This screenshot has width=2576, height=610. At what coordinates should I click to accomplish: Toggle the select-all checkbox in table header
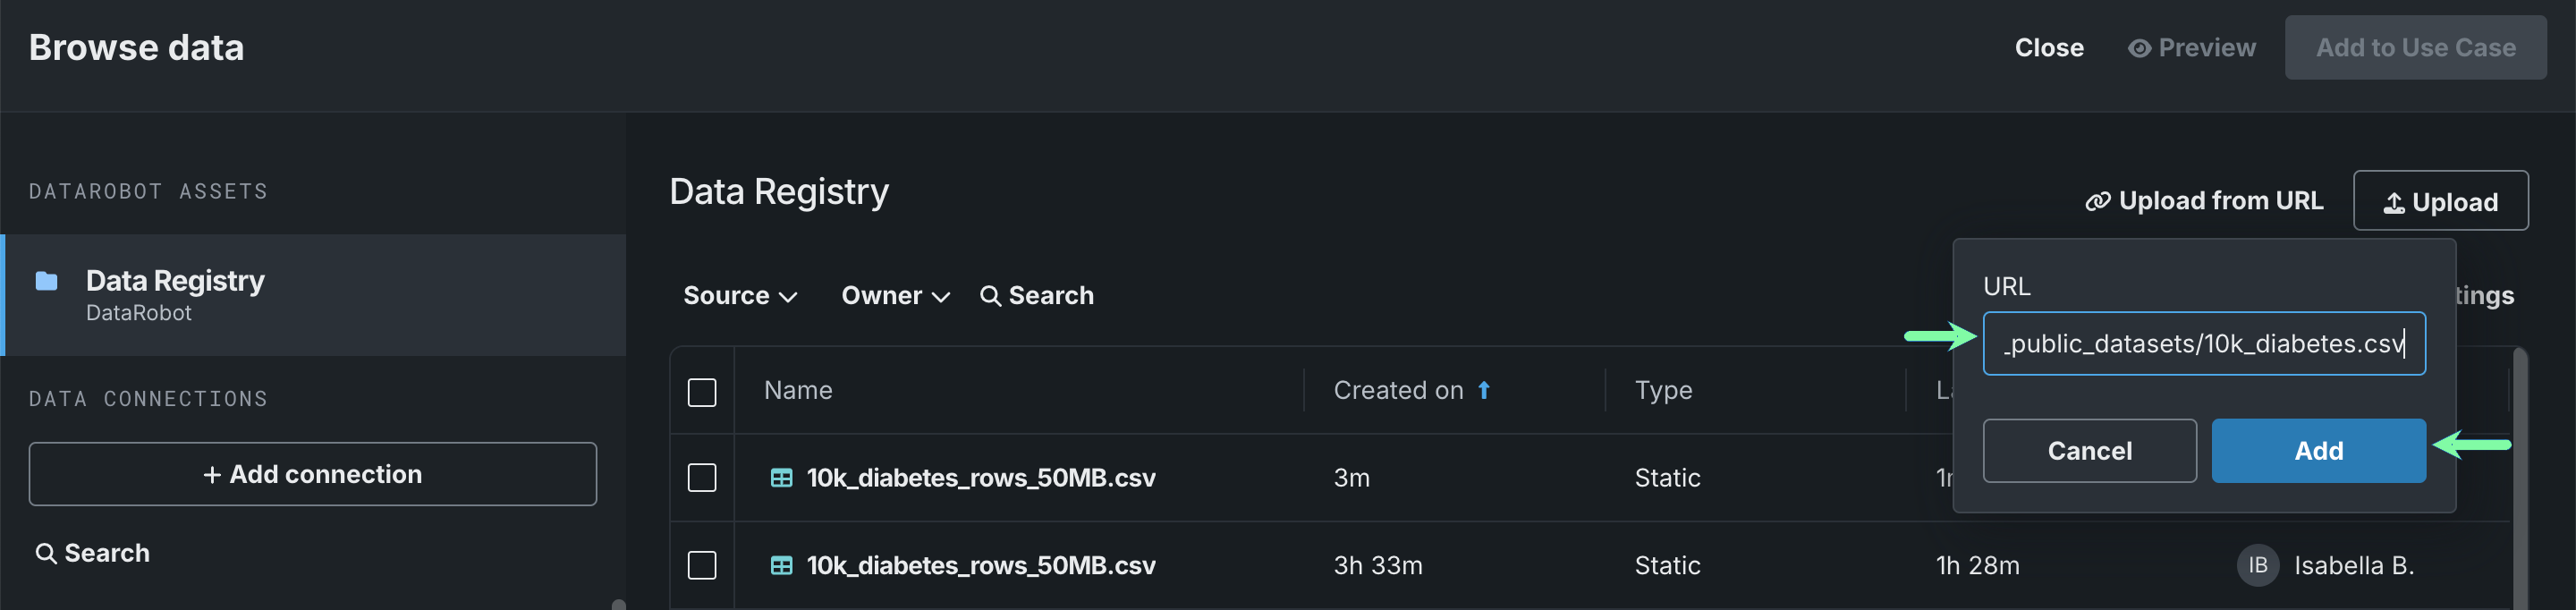[702, 392]
